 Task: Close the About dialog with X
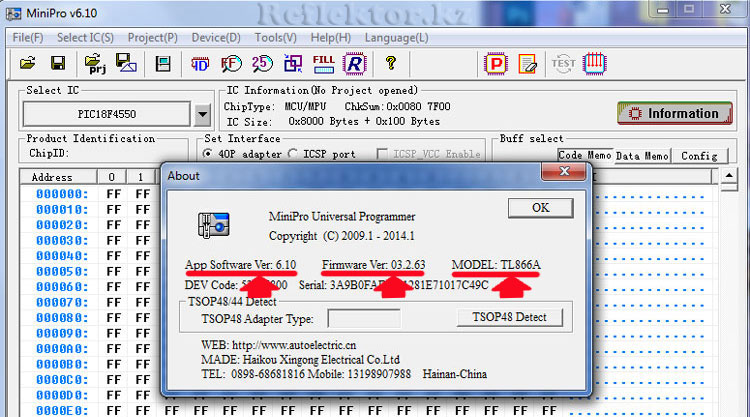pos(564,171)
